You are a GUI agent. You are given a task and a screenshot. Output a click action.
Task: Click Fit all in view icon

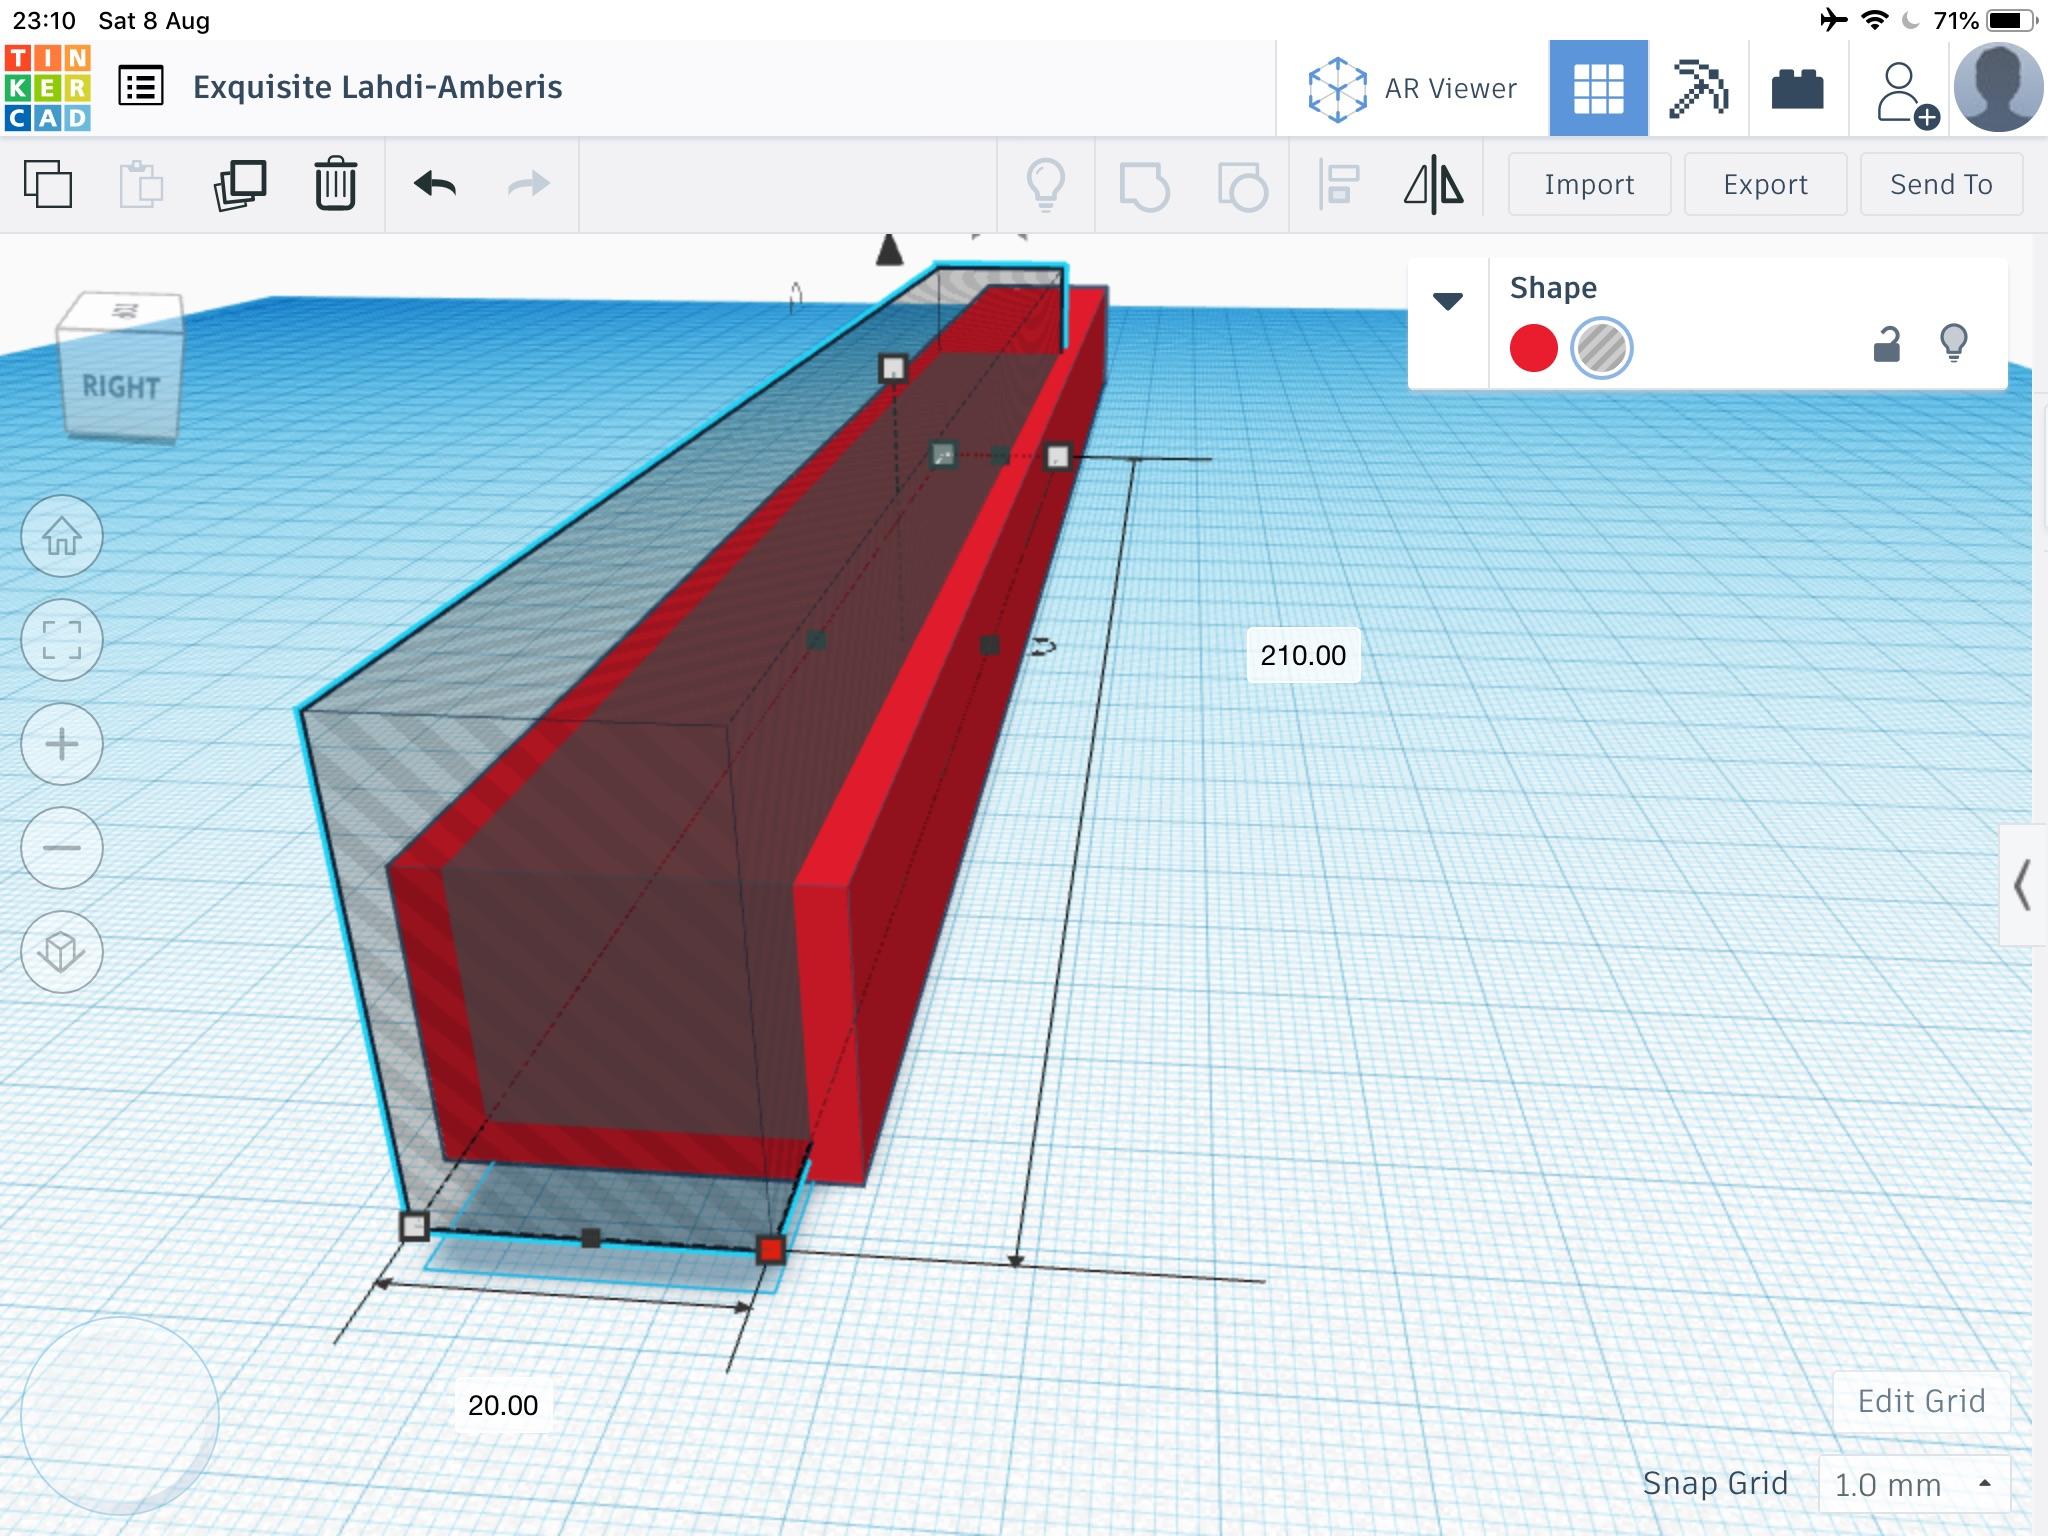coord(62,641)
